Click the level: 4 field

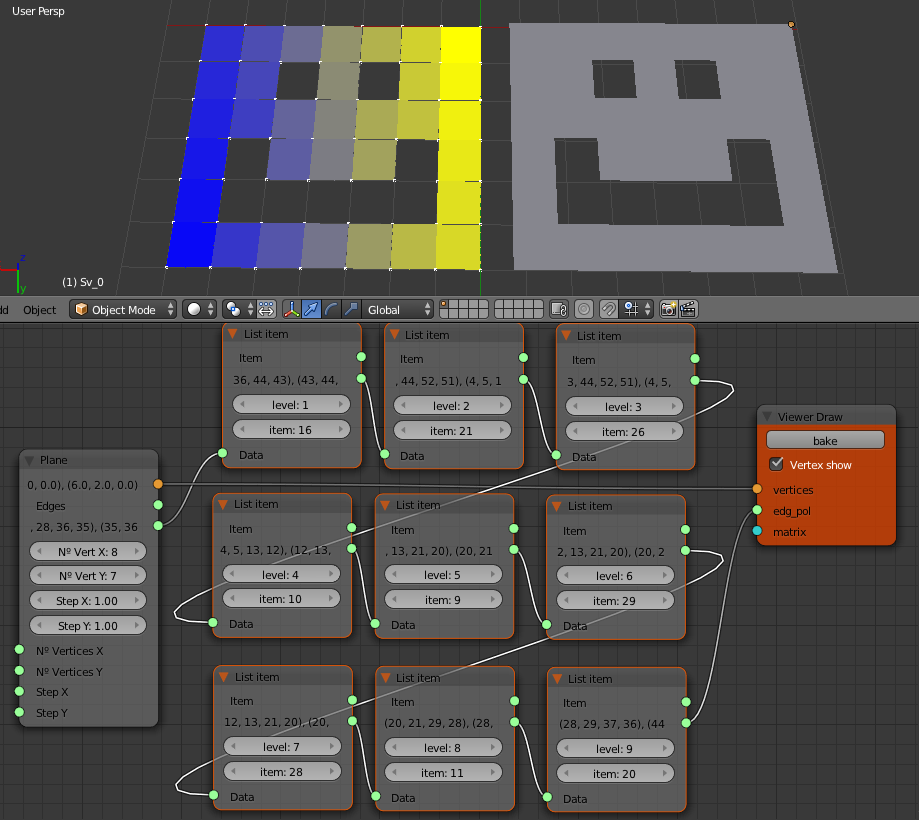pyautogui.click(x=281, y=575)
